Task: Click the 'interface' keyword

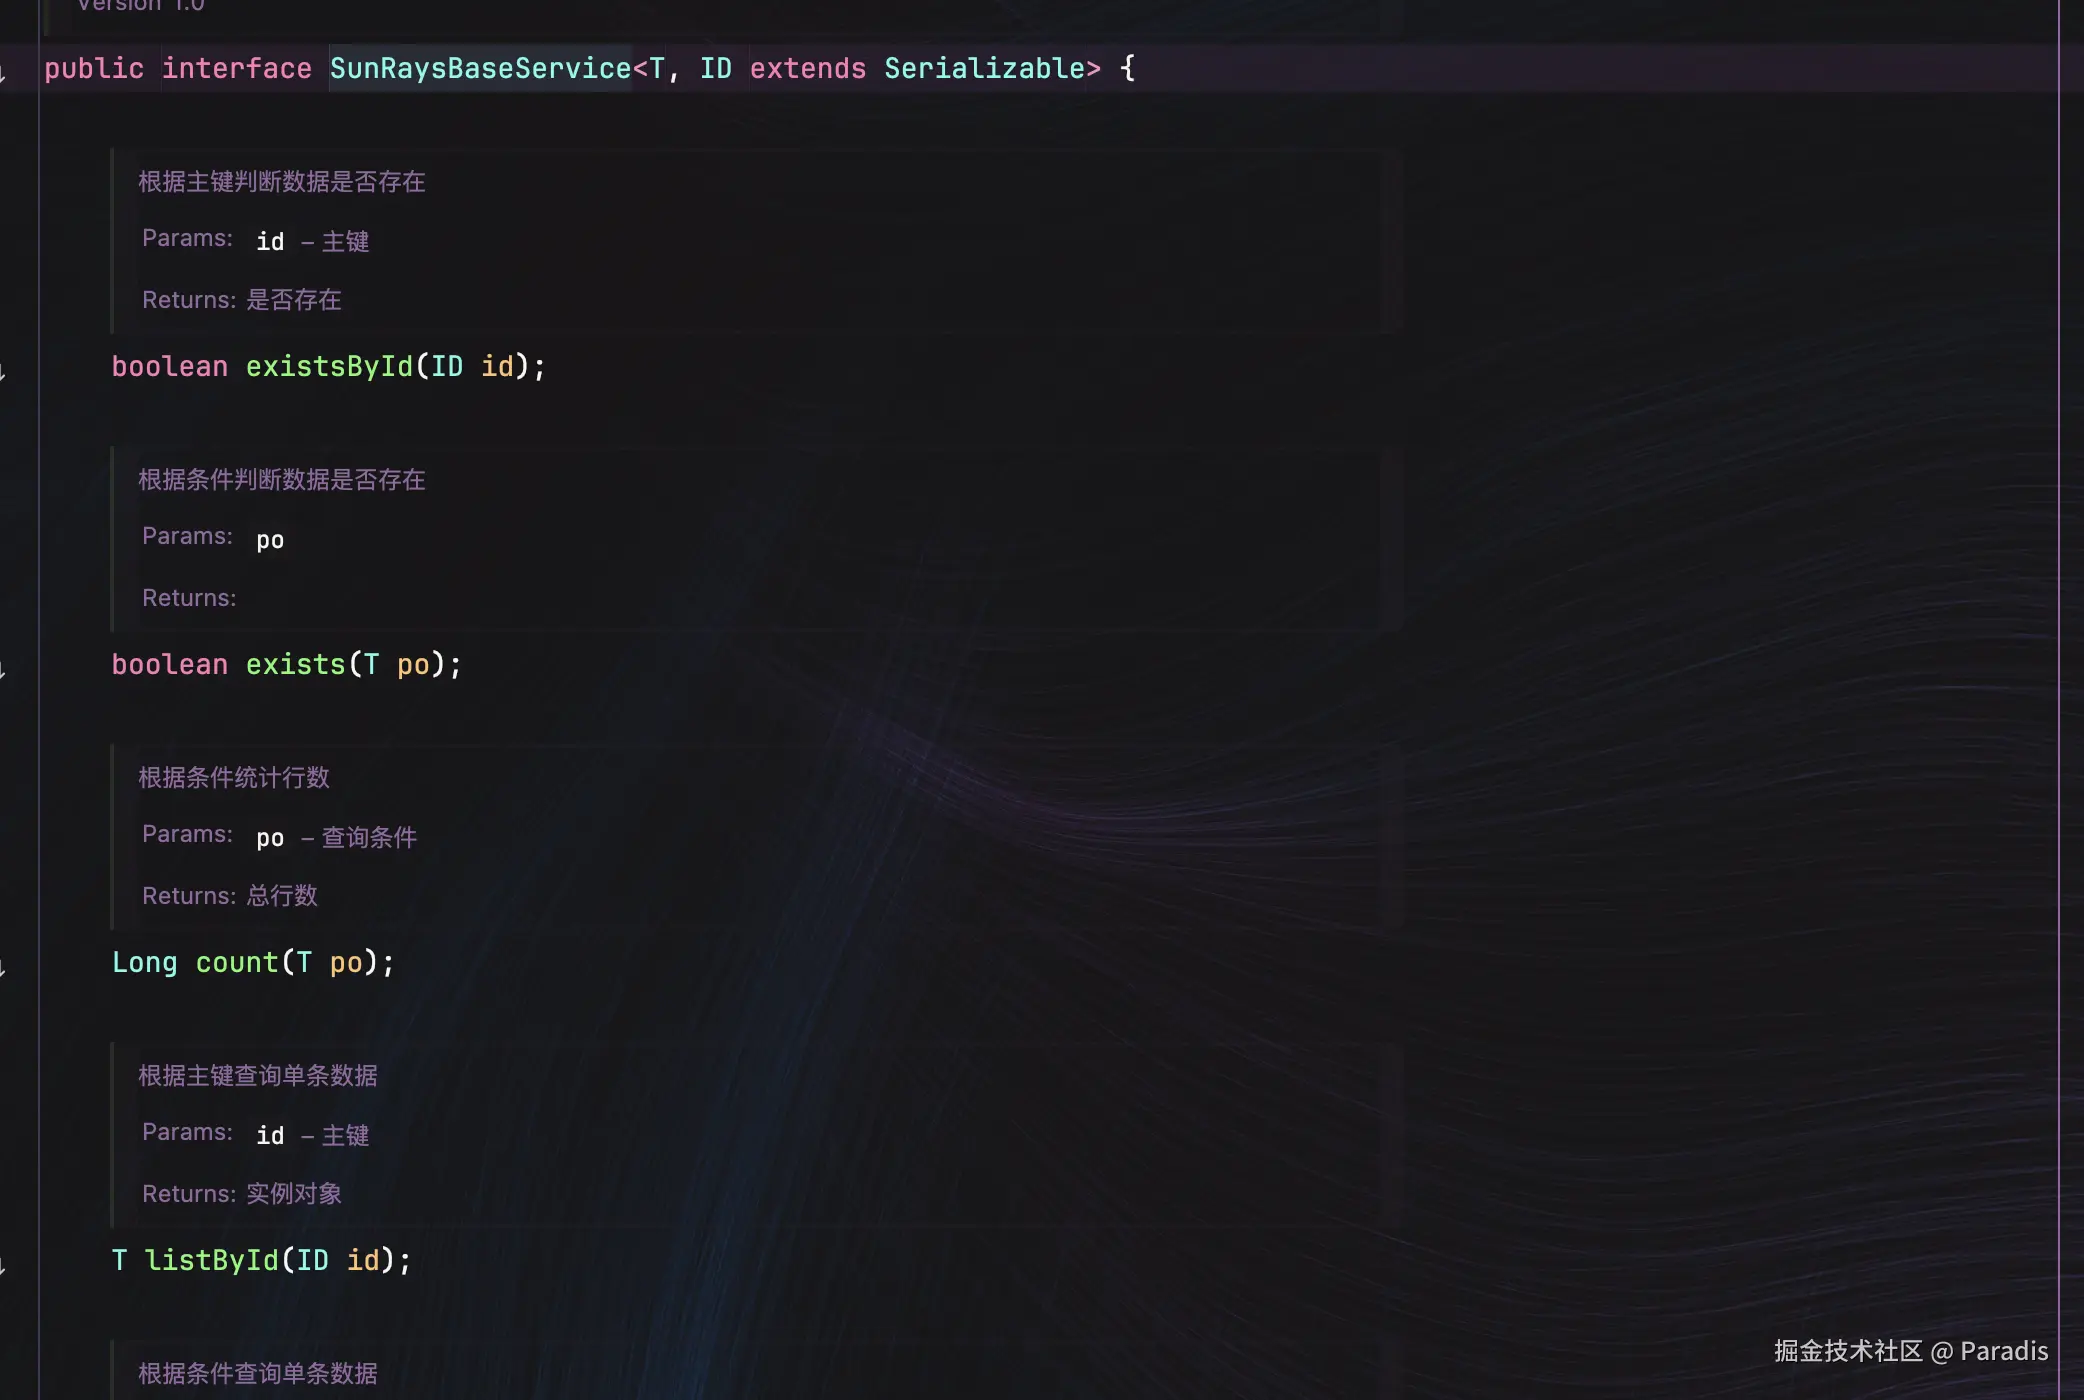Action: coord(236,68)
